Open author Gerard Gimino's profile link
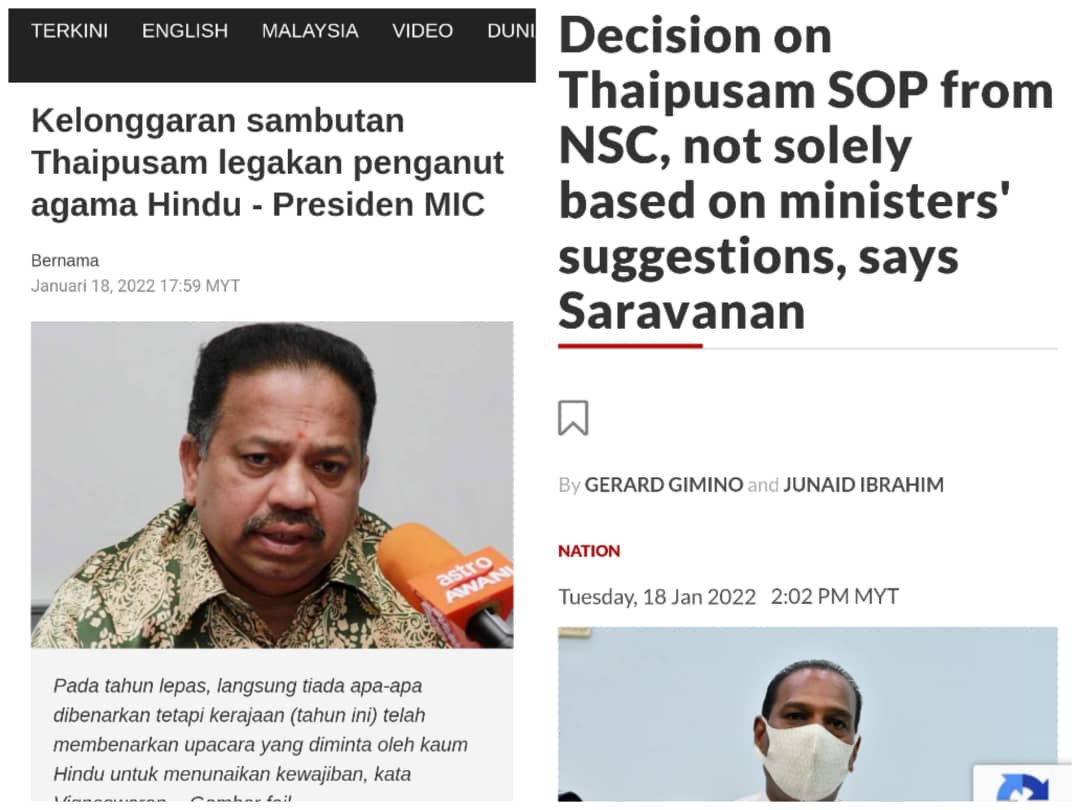 click(663, 485)
